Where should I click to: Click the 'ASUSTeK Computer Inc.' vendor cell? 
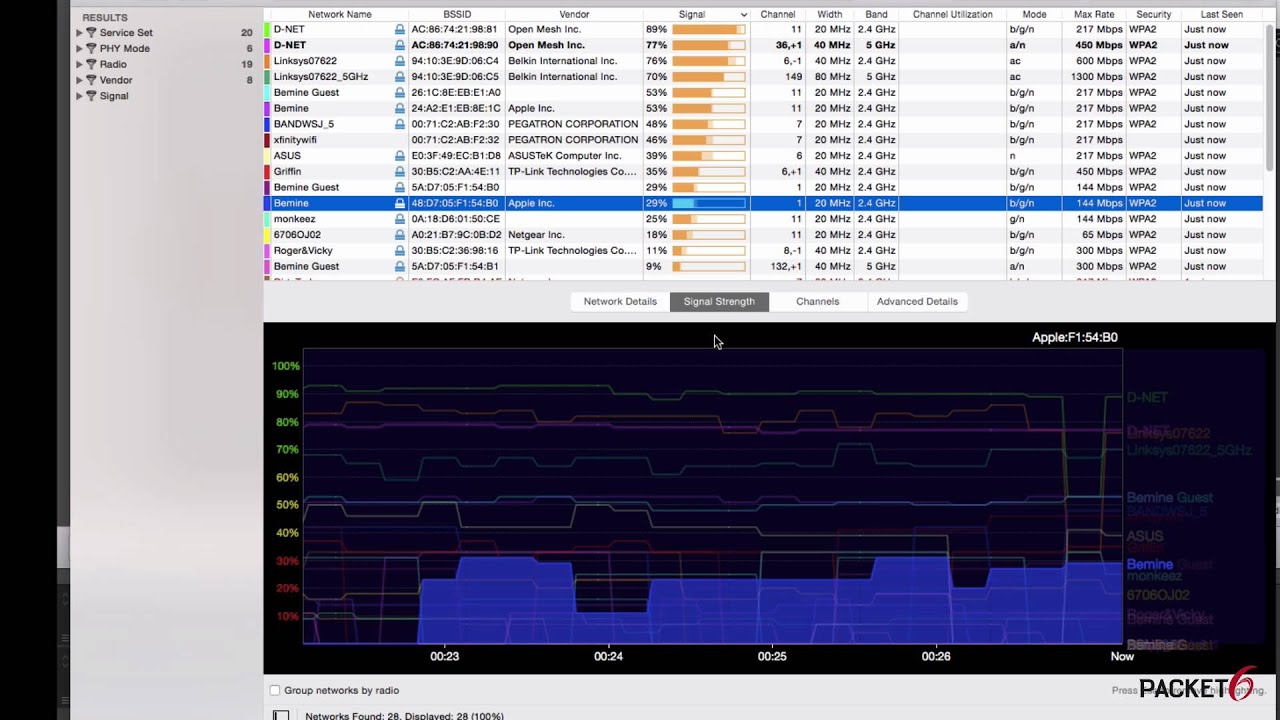point(564,156)
